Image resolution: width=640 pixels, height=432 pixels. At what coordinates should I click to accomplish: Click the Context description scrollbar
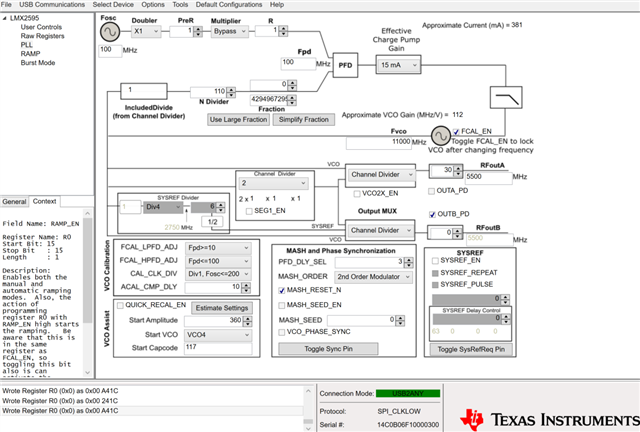(x=88, y=293)
